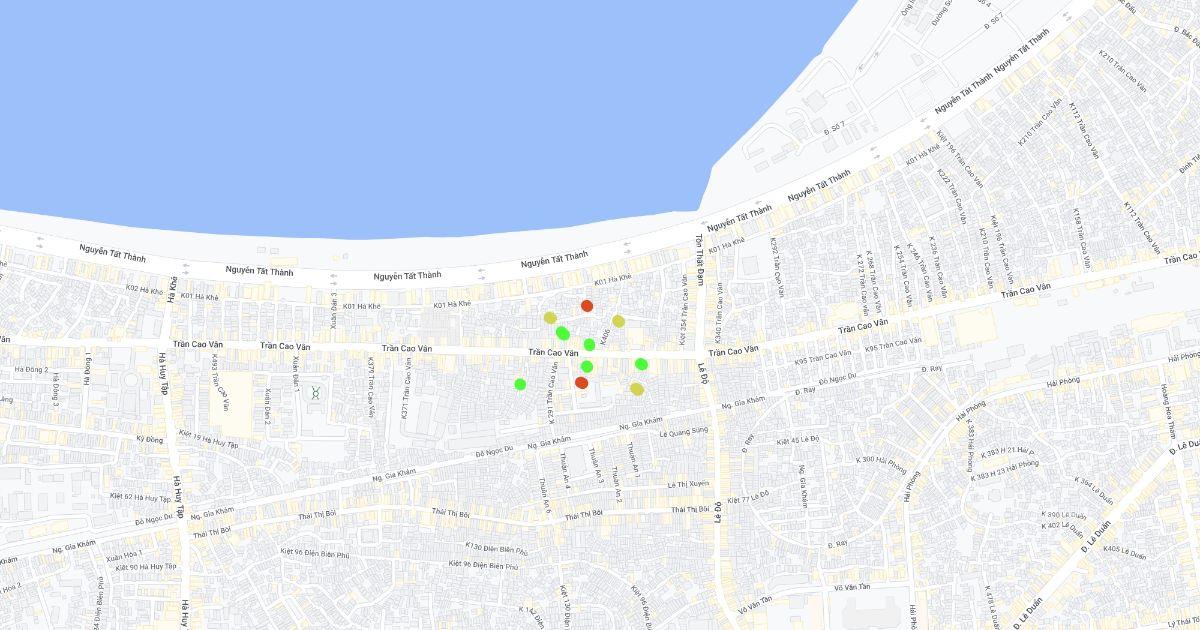This screenshot has height=630, width=1200.
Task: Click the Lê Thị Xuyến street label
Action: (687, 484)
